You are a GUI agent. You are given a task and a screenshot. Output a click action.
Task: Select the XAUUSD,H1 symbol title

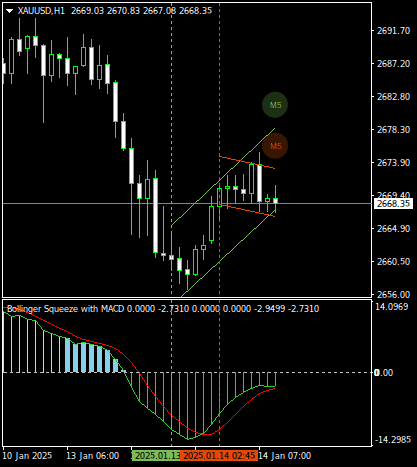(41, 11)
